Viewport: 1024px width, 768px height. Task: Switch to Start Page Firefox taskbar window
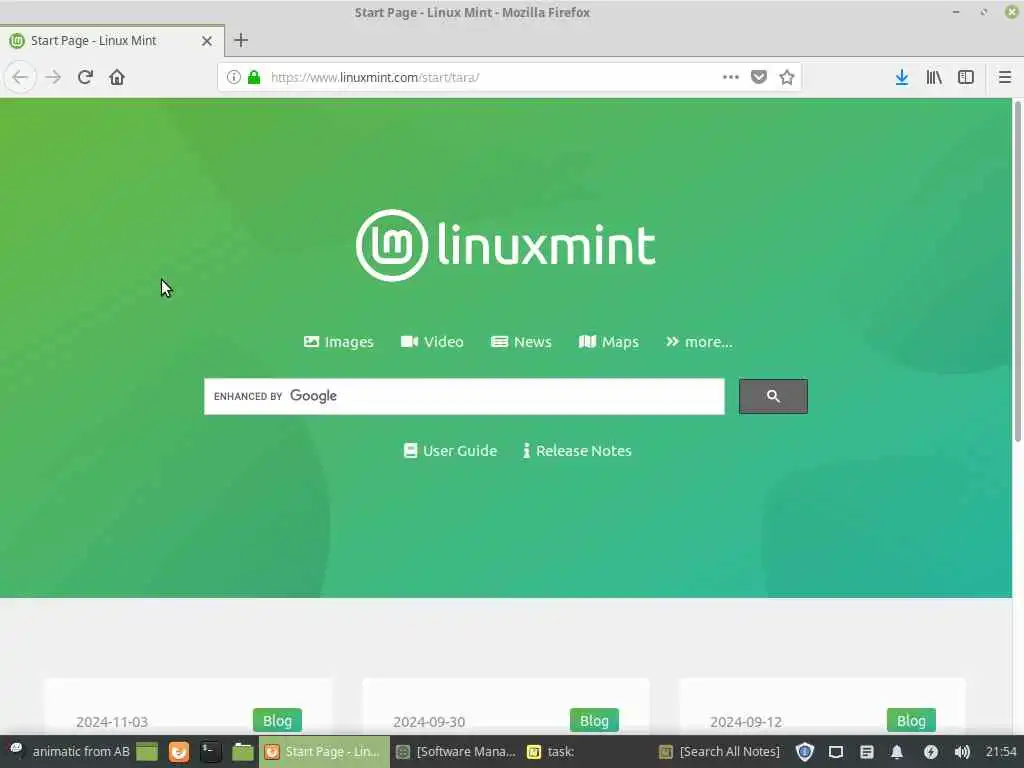click(x=325, y=752)
